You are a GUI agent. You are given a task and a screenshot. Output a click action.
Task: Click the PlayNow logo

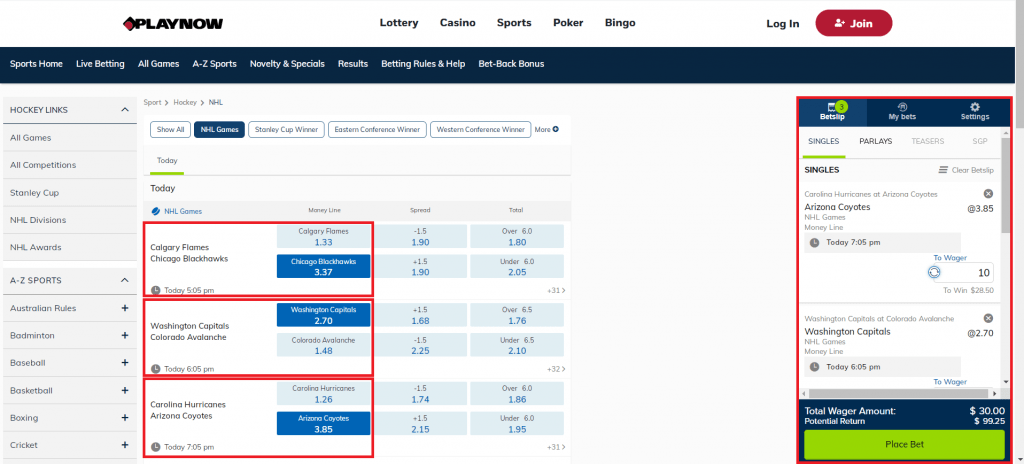(x=173, y=24)
